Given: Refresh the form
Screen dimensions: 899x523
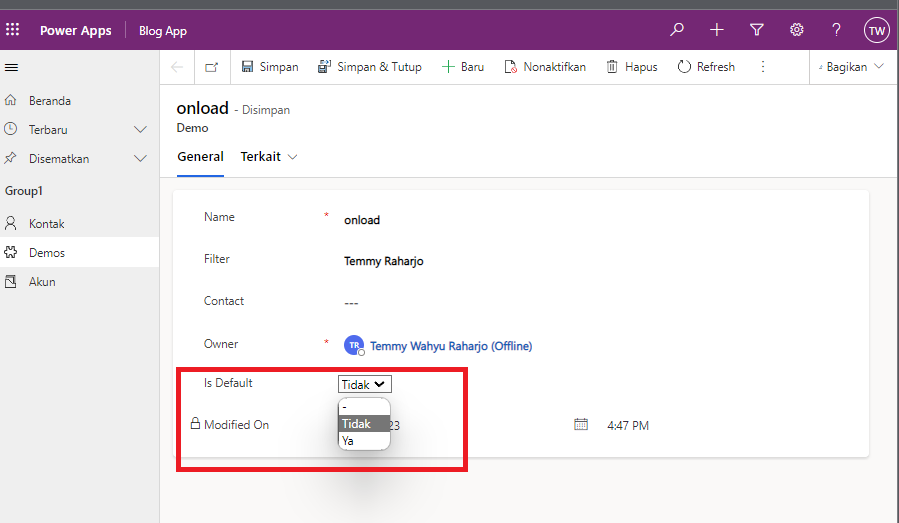Looking at the screenshot, I should tap(706, 67).
